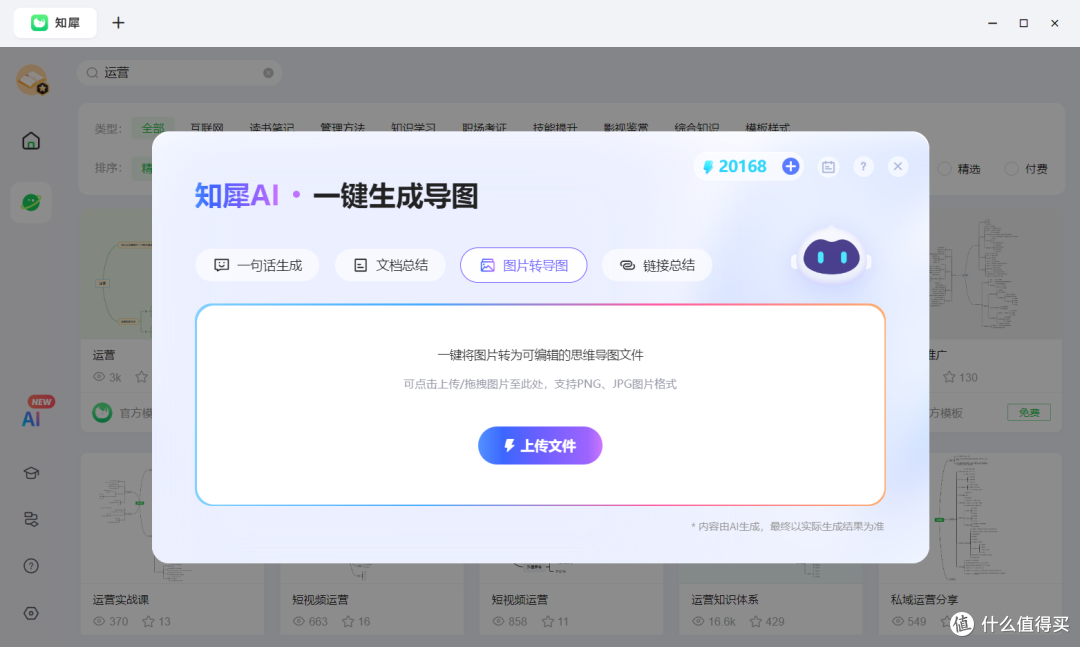Click the star icon on 短视频运营 with 16

coord(348,622)
